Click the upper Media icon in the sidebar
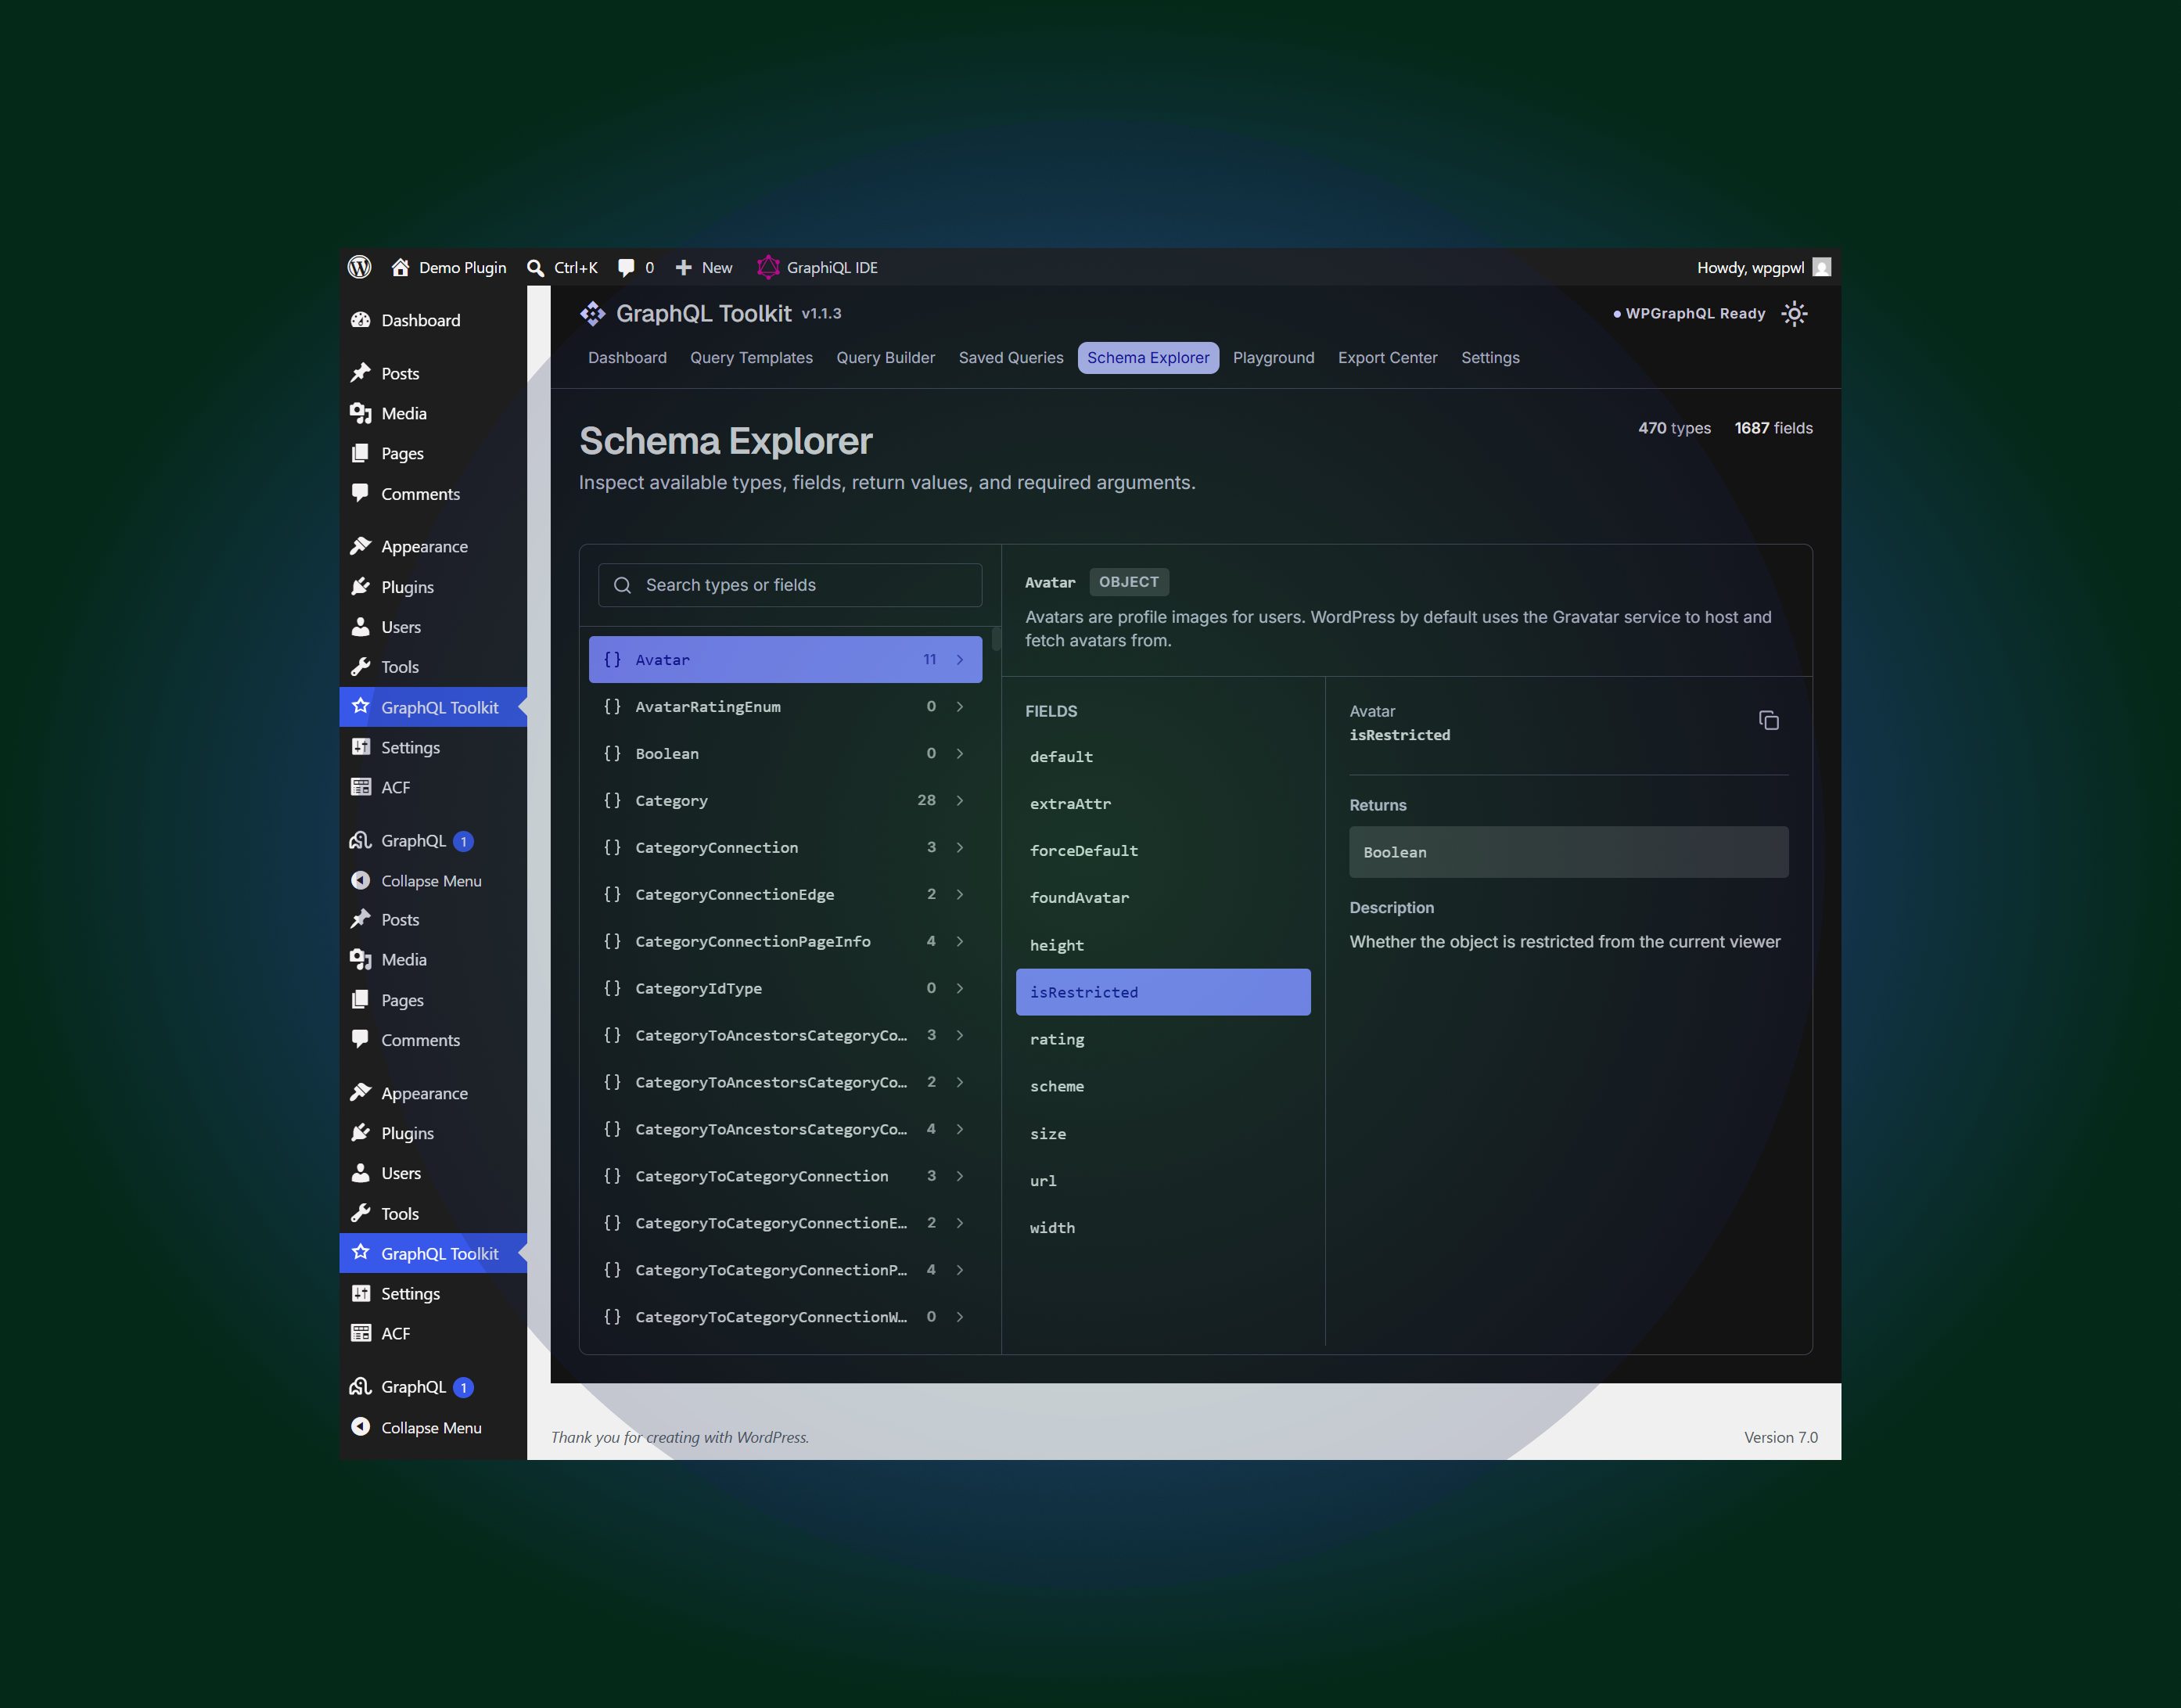This screenshot has height=1708, width=2181. (x=361, y=413)
